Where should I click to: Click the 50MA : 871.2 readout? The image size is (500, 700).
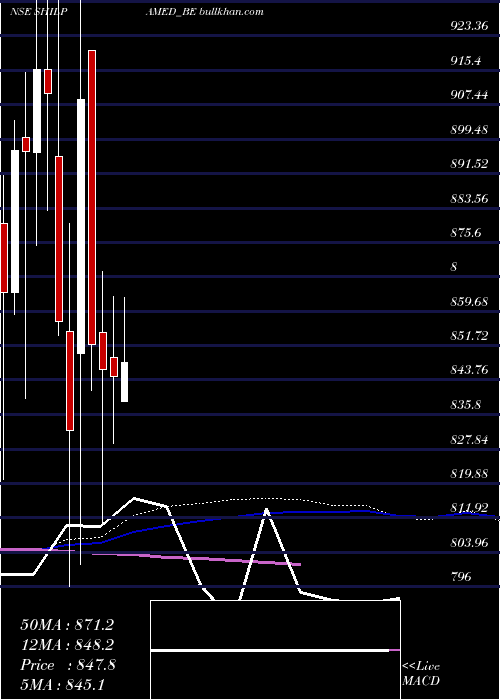67,625
